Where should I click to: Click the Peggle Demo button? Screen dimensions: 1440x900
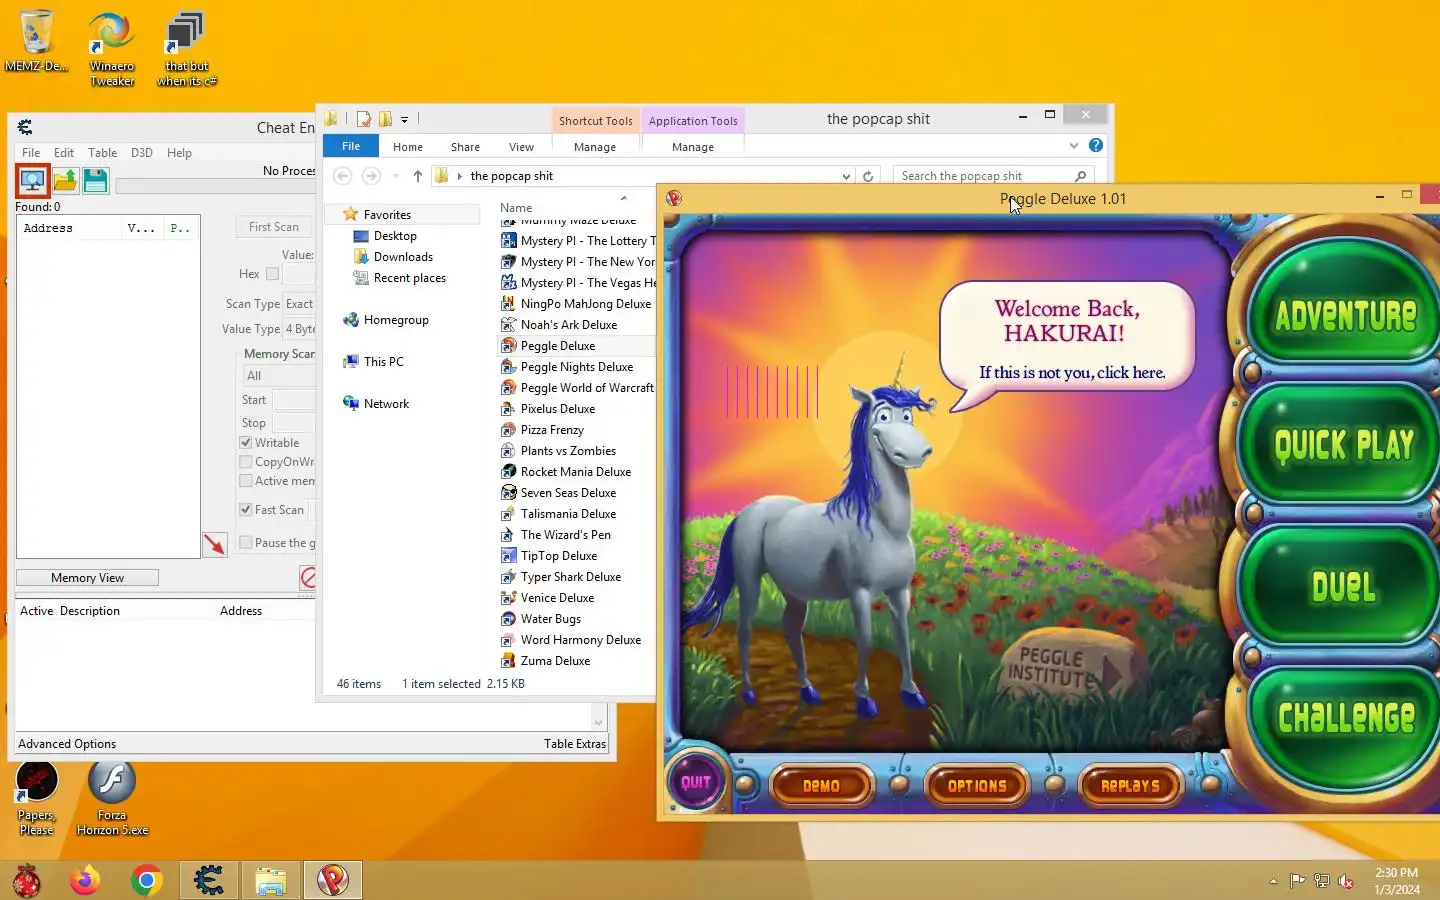point(821,786)
